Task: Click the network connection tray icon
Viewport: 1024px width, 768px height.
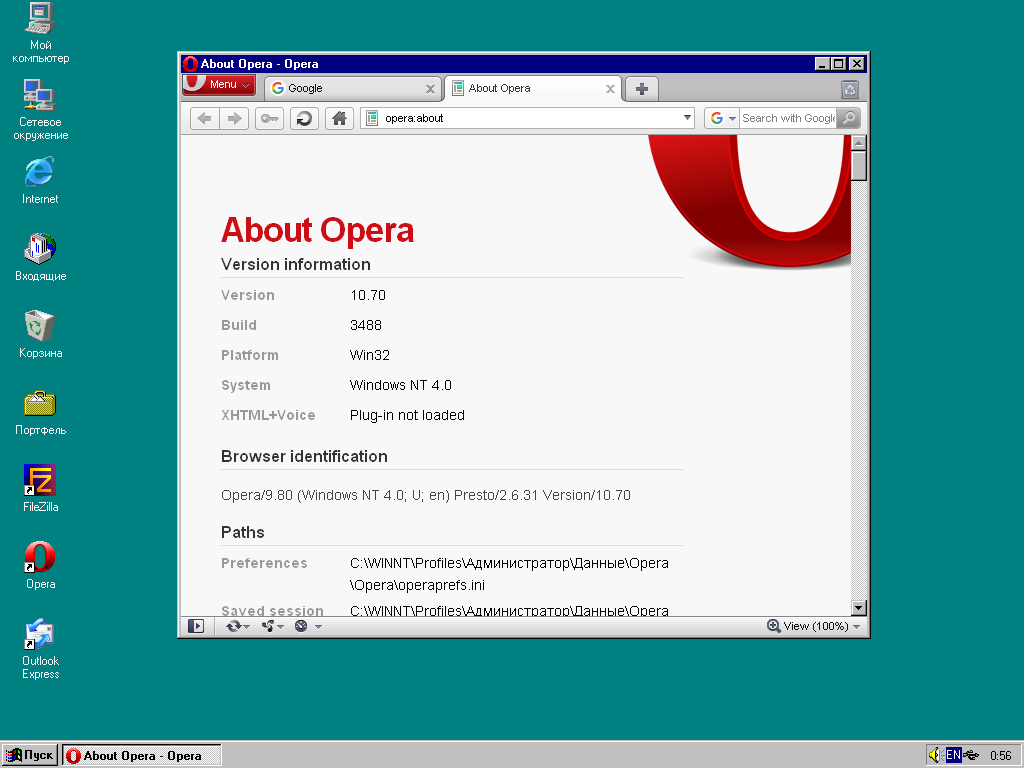Action: coord(971,756)
